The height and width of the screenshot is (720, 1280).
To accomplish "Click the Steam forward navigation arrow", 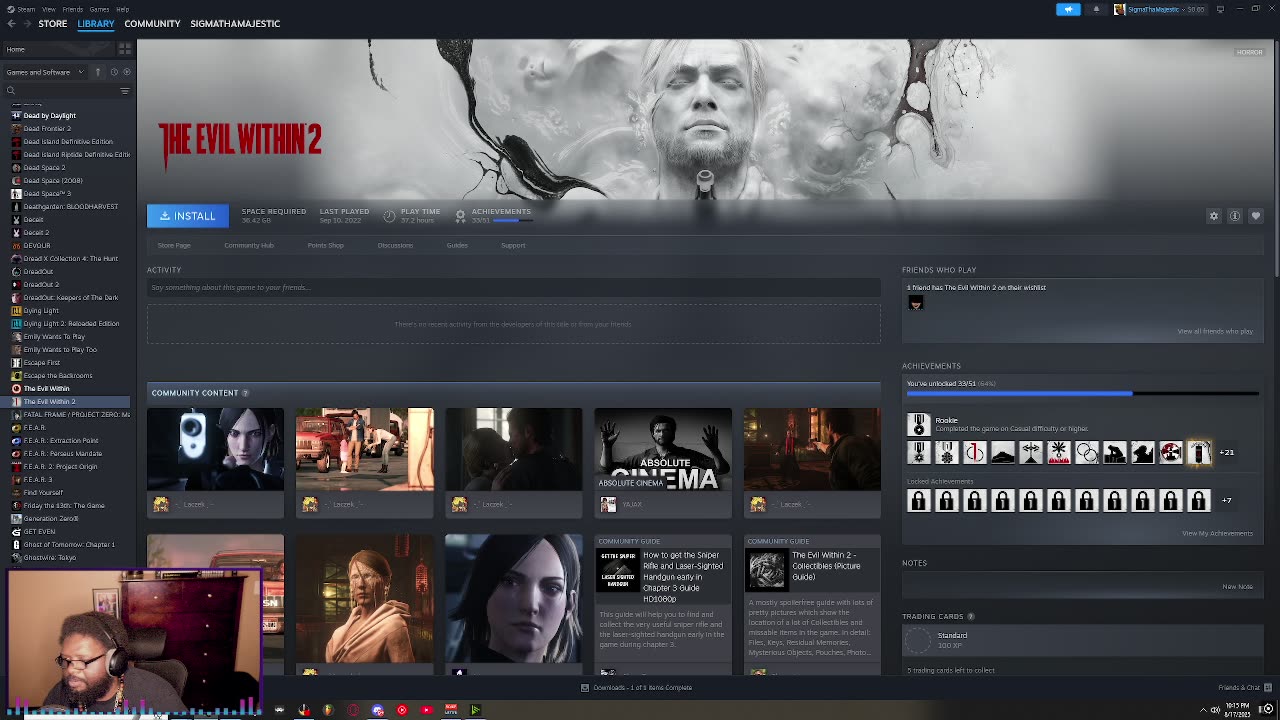I will pyautogui.click(x=26, y=23).
